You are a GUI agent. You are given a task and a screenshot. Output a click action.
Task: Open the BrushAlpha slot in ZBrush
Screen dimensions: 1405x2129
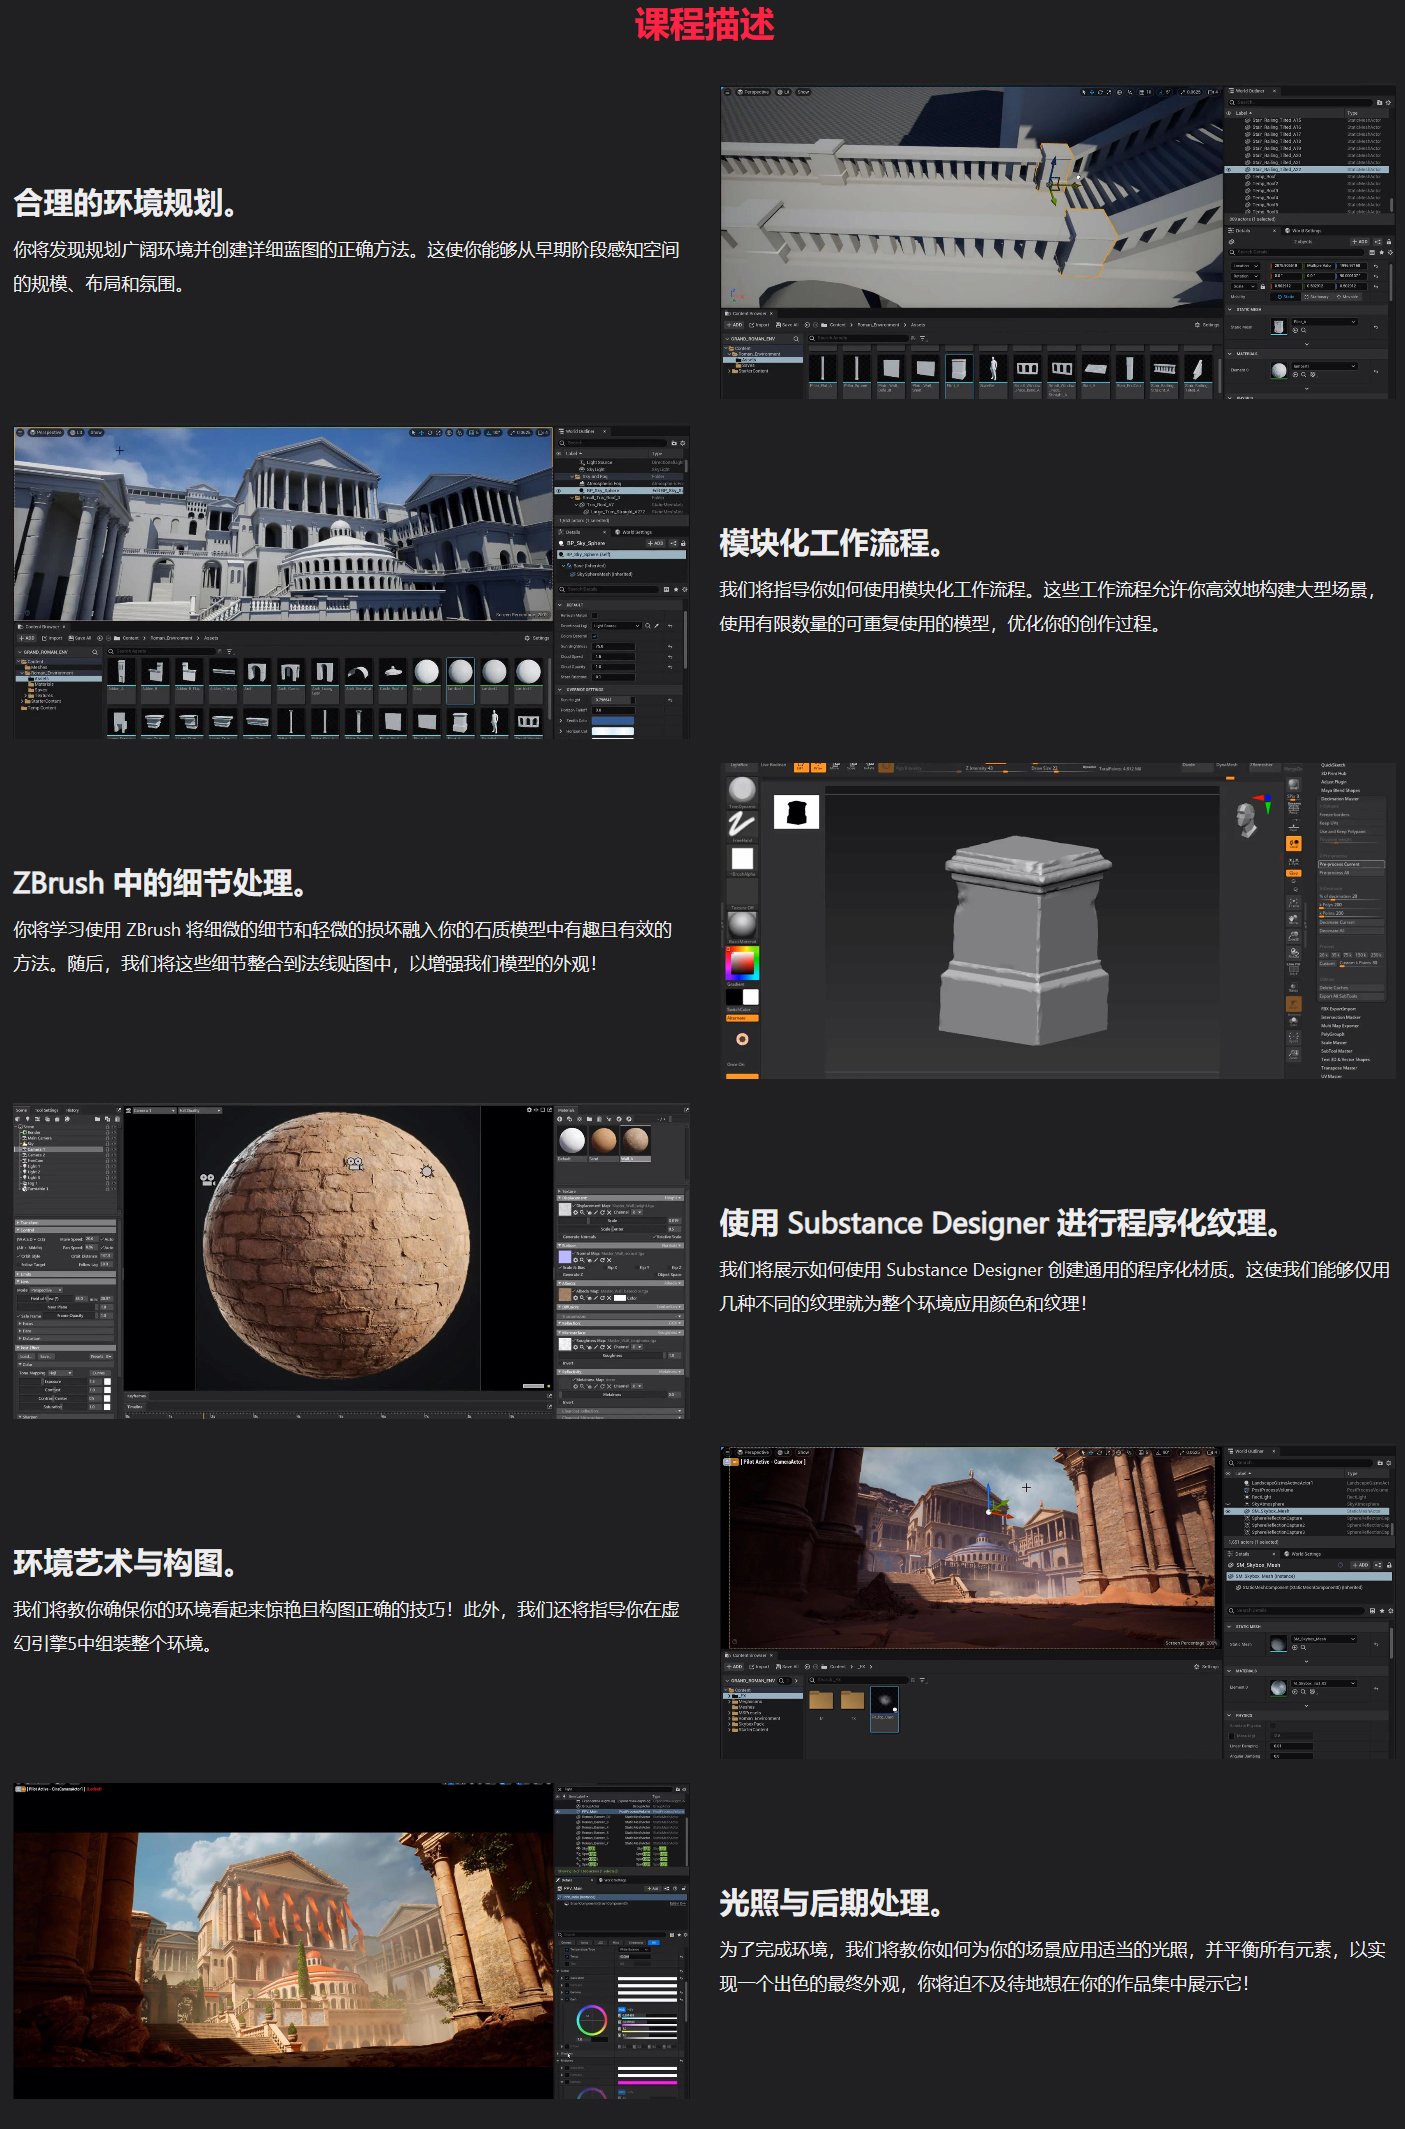pos(742,858)
